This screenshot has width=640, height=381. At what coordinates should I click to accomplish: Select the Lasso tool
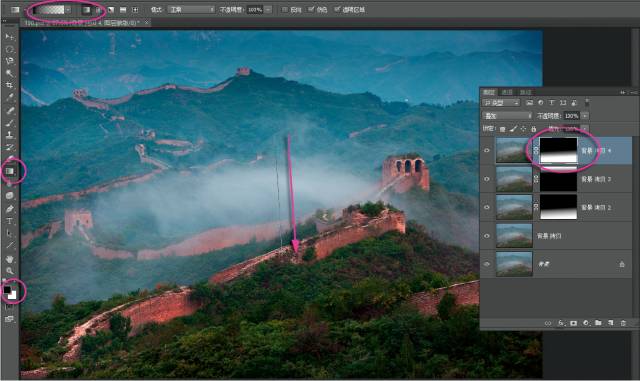(9, 61)
